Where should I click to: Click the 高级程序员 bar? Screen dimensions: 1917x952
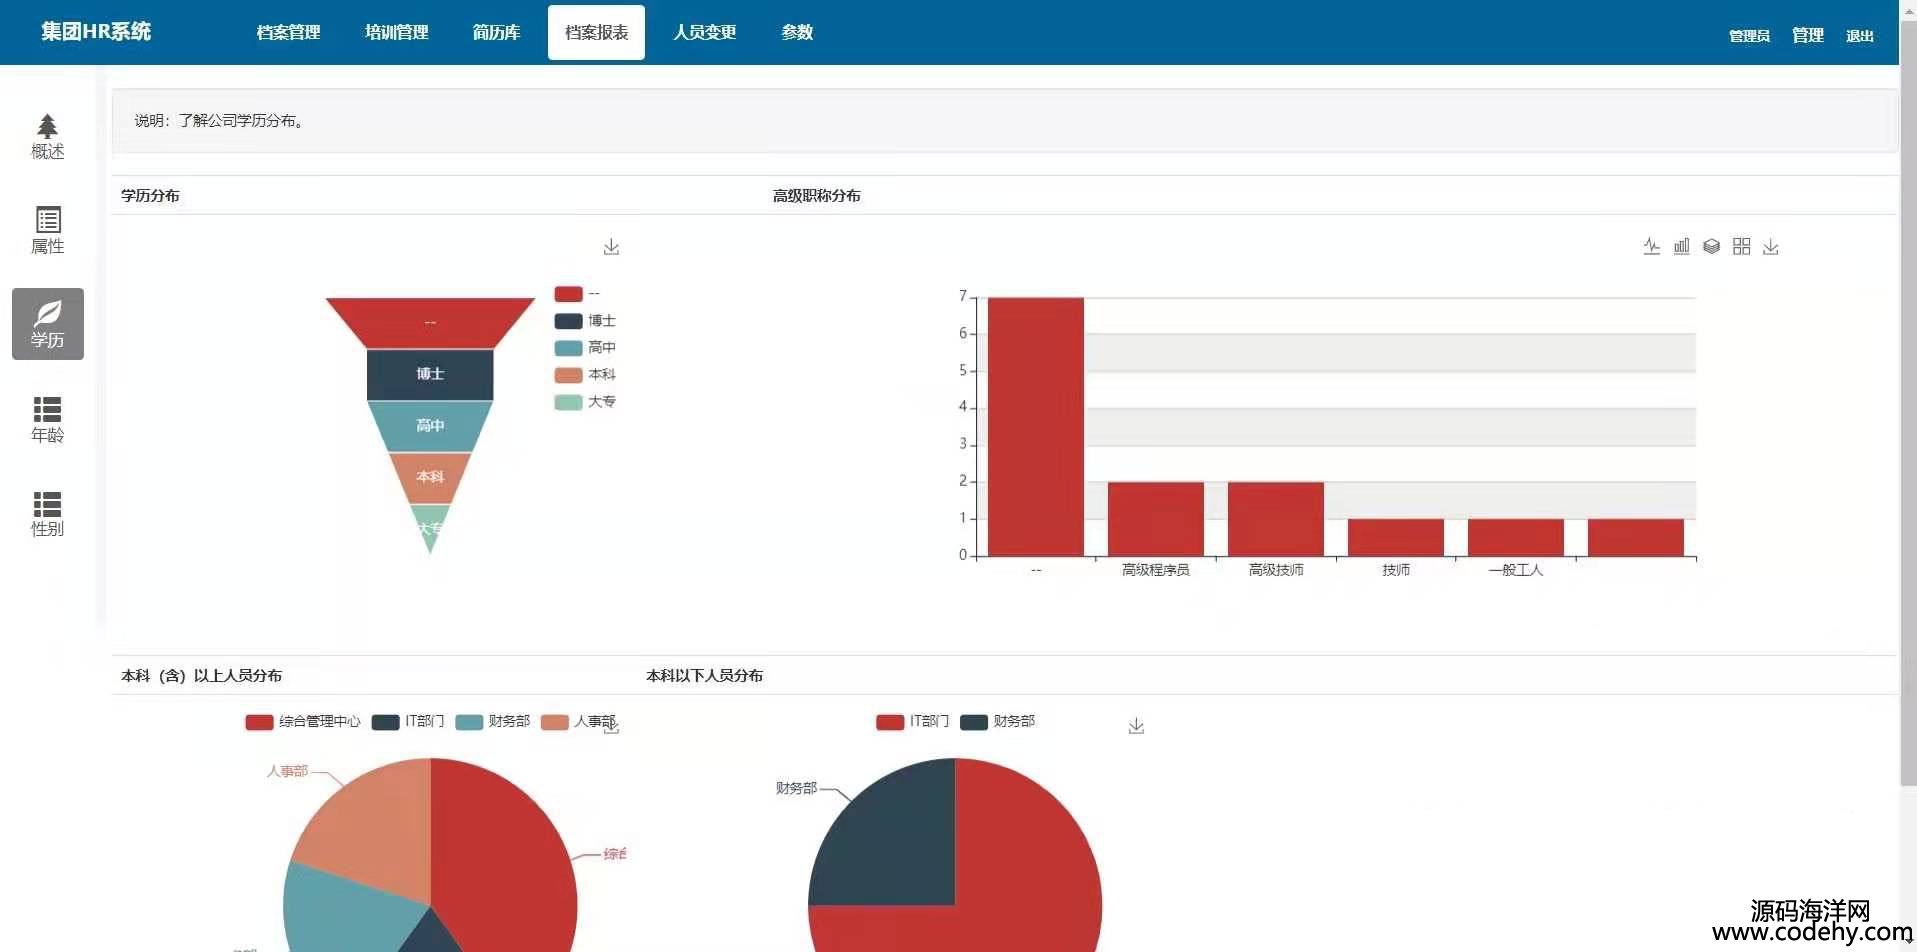1156,519
